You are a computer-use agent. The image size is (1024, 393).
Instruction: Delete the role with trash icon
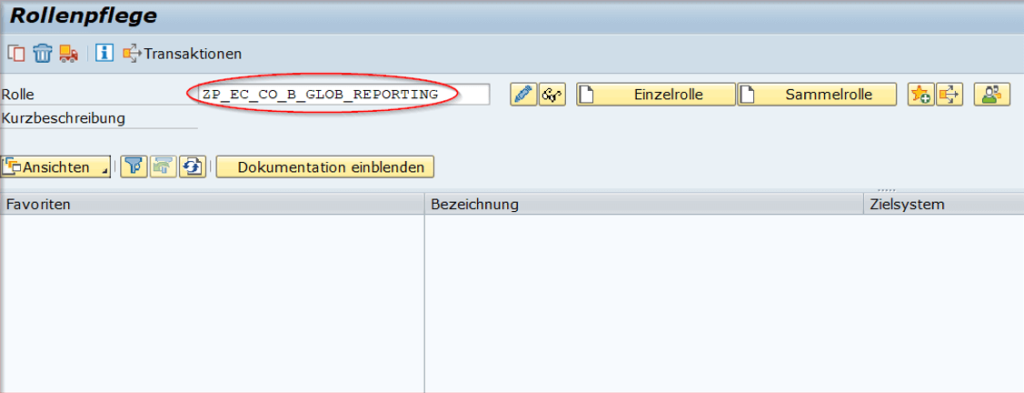coord(42,53)
